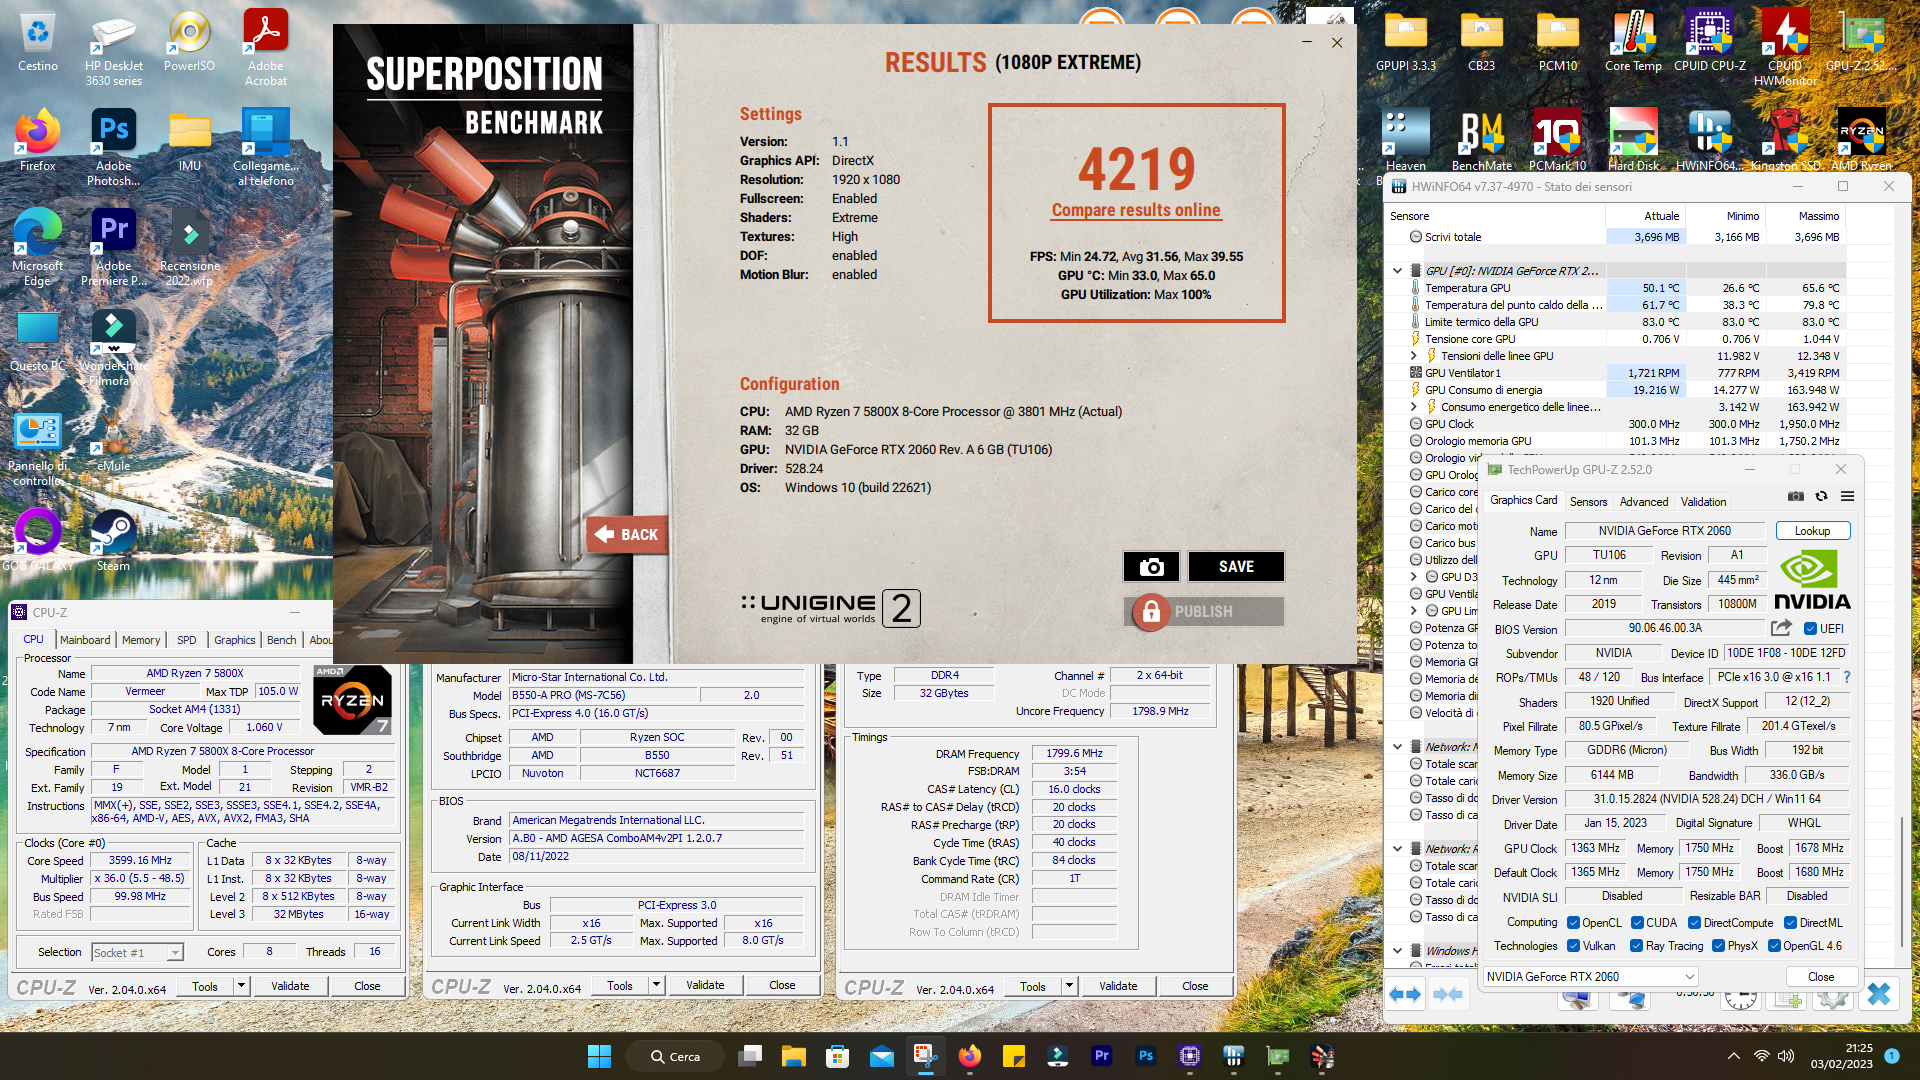Open the CPU-Z Socket #1 selection dropdown

click(x=137, y=953)
